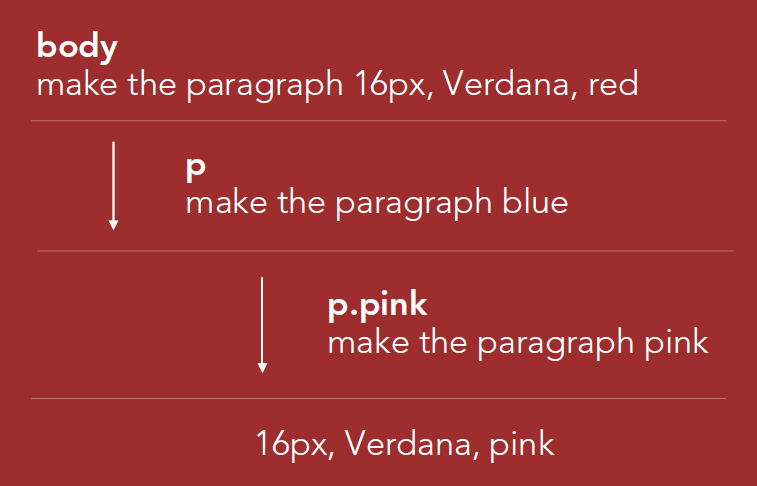Select text 'make the paragraph blue'
Image resolution: width=757 pixels, height=486 pixels.
(377, 203)
